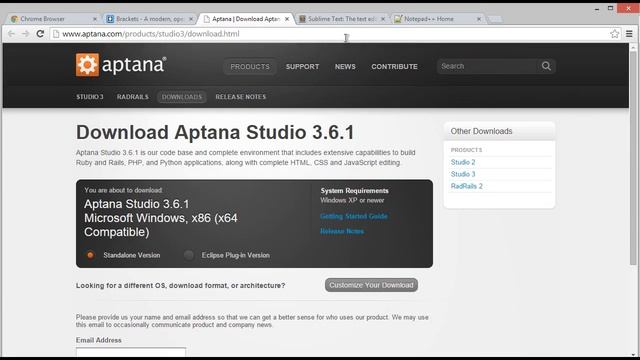Click the Download Aptana Studio 3.6.1 heading
640x360 pixels.
[x=215, y=132]
